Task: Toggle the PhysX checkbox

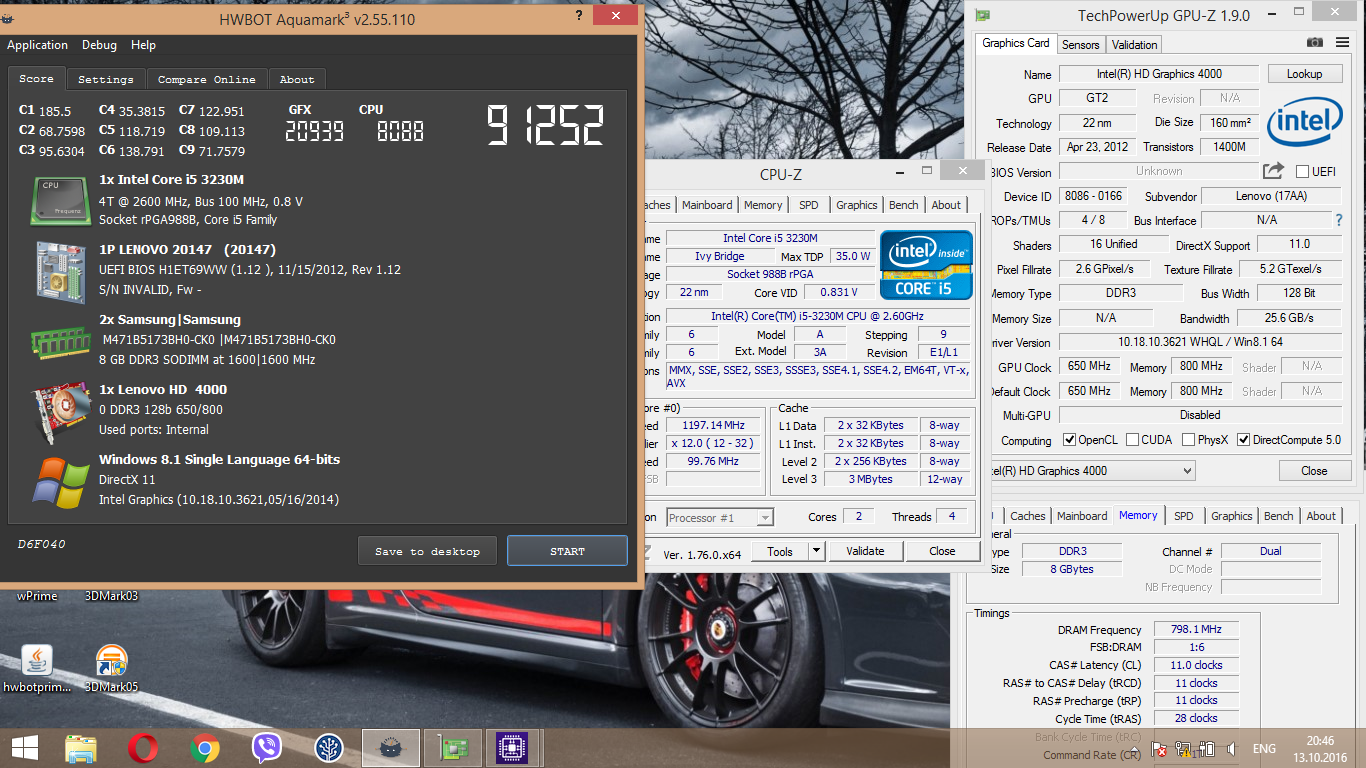Action: 1188,440
